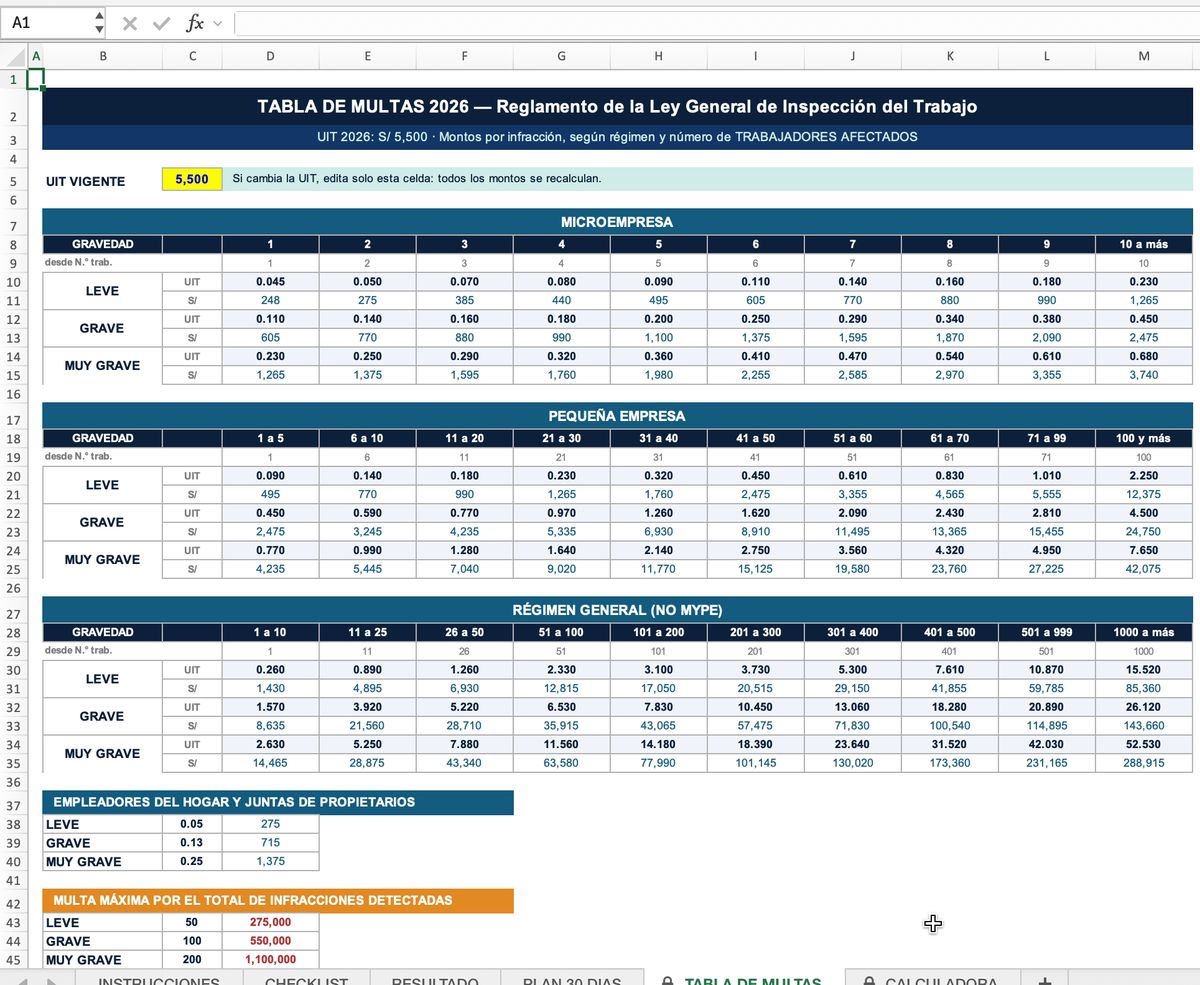Select the cell with value 14,465

270,763
